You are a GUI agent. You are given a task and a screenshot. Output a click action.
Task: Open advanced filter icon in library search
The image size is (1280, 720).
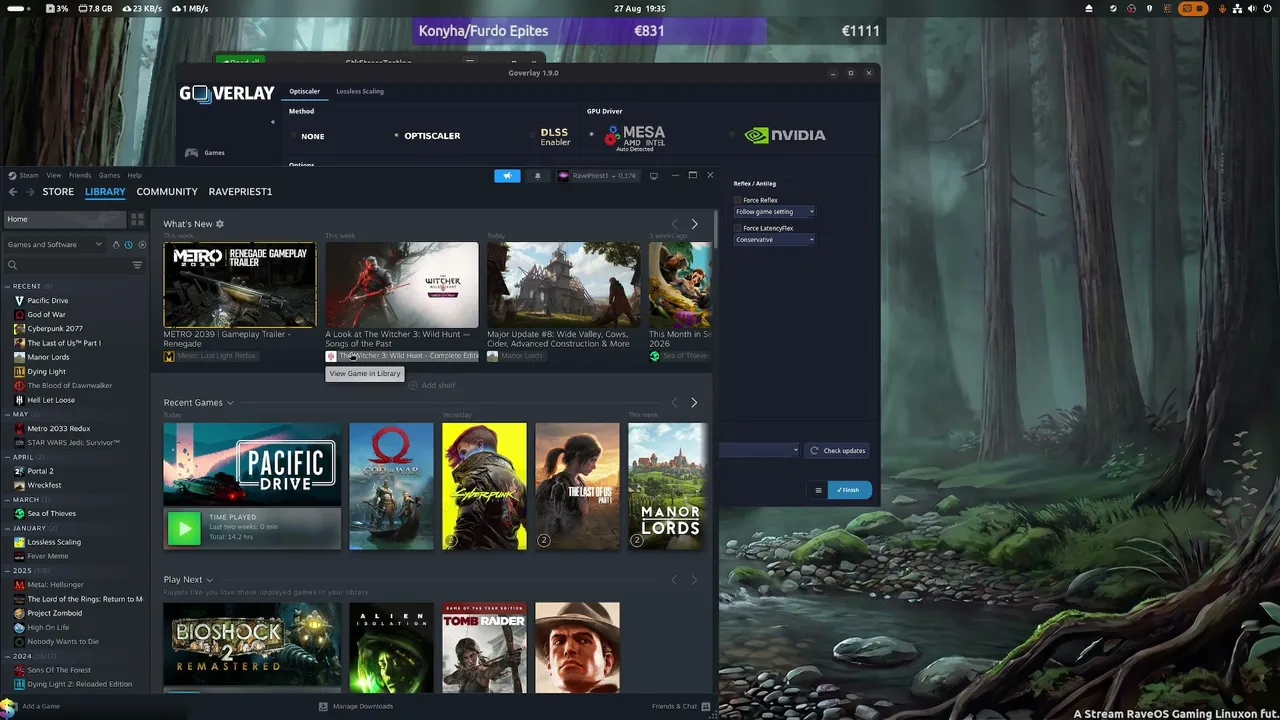pos(137,265)
